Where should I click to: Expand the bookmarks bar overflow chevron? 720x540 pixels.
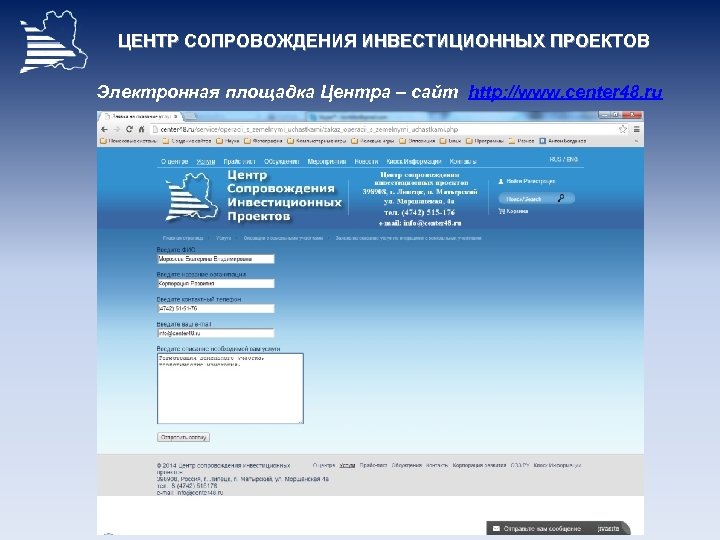[x=636, y=141]
